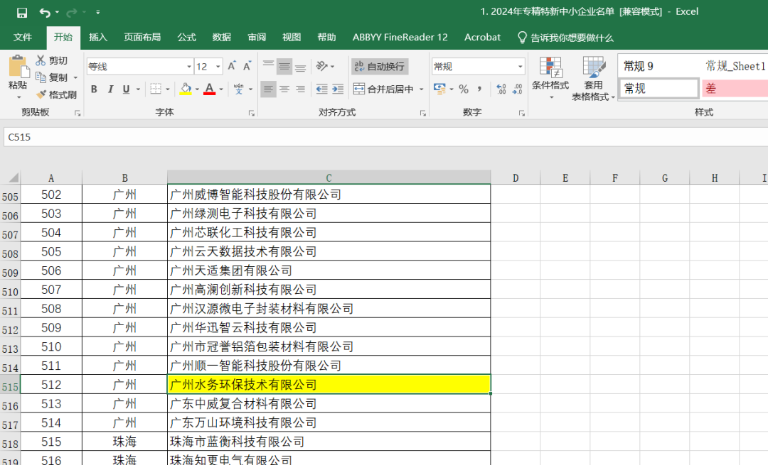Image resolution: width=768 pixels, height=465 pixels.
Task: Switch to the ABBYY FineReader 12 tab
Action: click(400, 37)
